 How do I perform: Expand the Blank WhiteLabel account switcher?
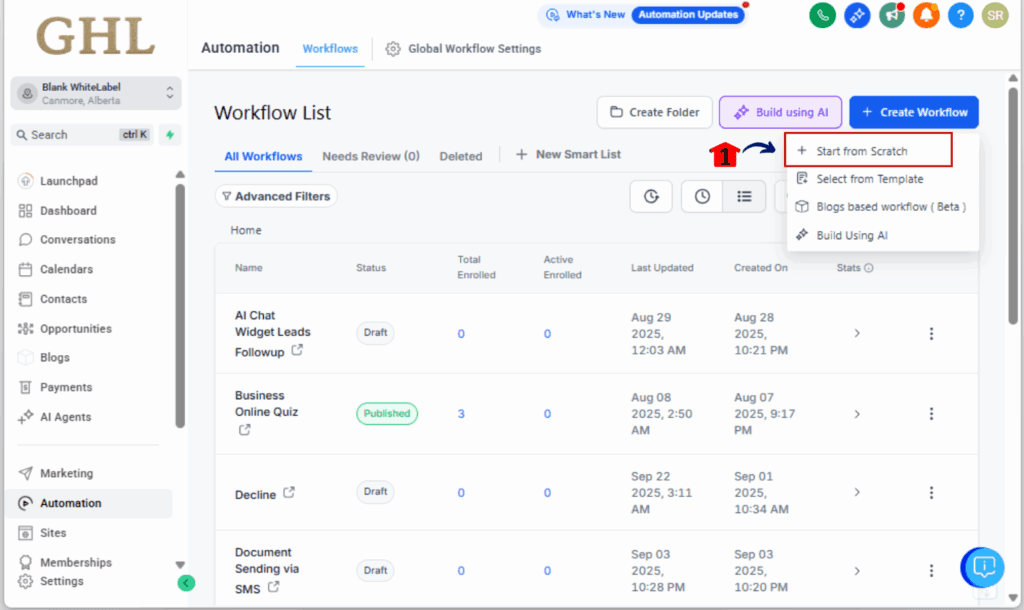pos(95,93)
